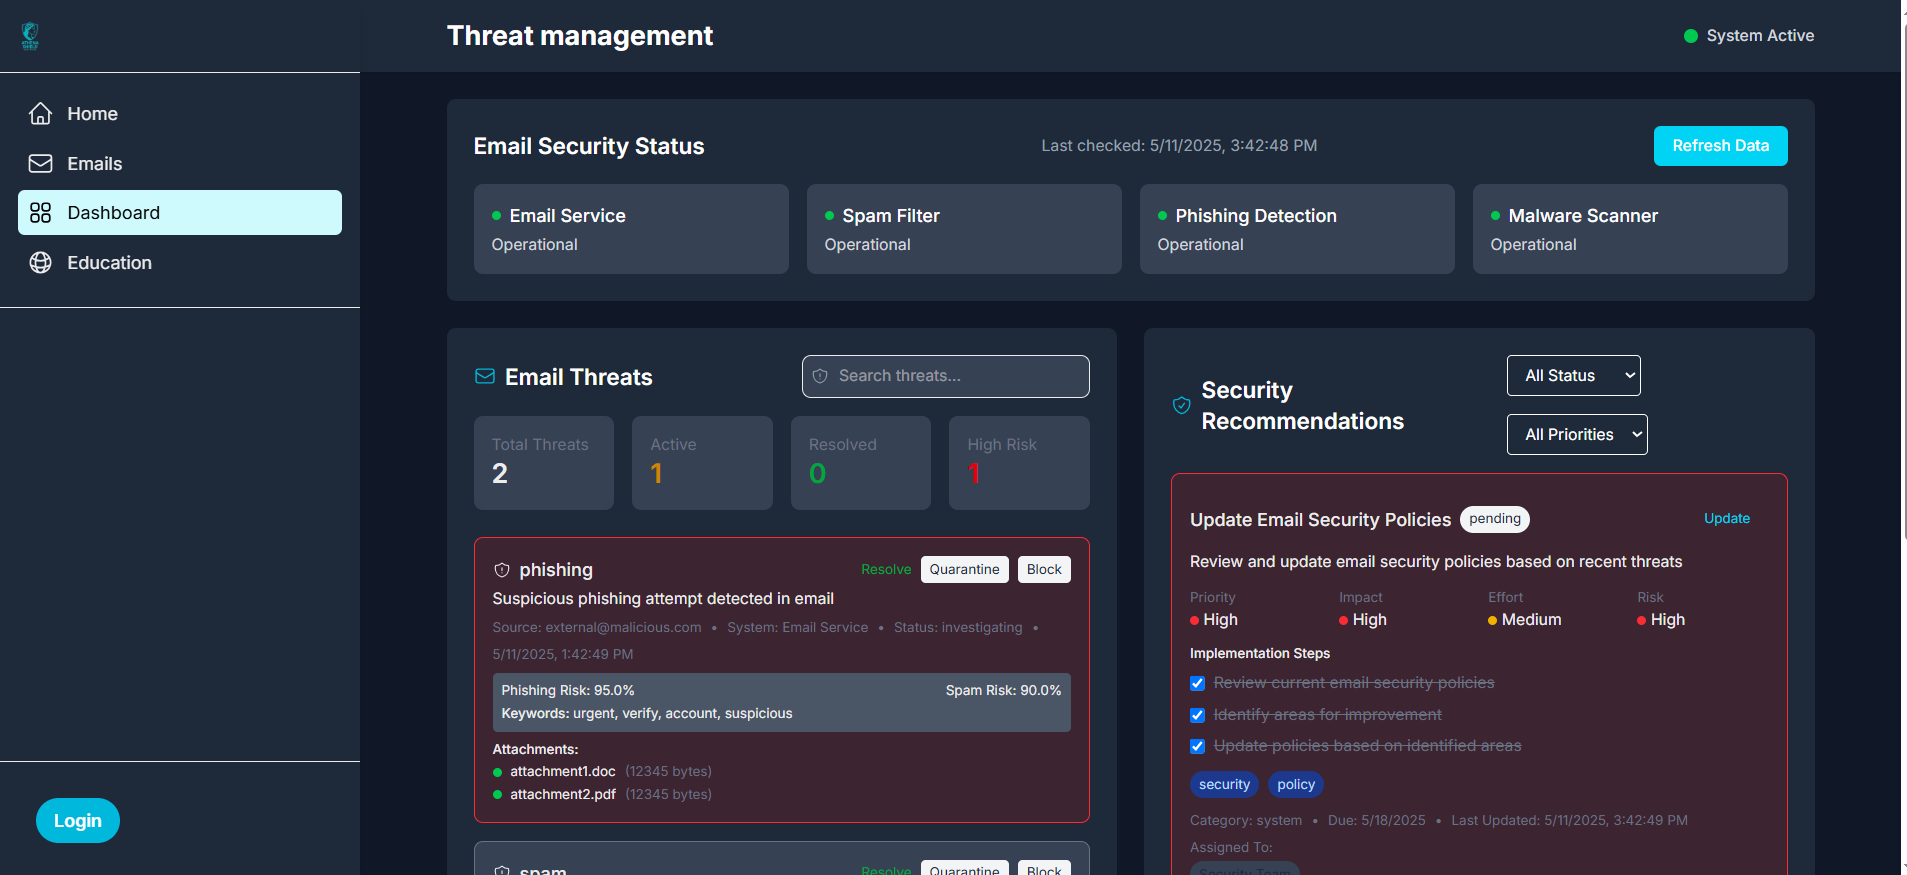Click the green dot beside Malware Scanner
The height and width of the screenshot is (875, 1907).
[1495, 215]
